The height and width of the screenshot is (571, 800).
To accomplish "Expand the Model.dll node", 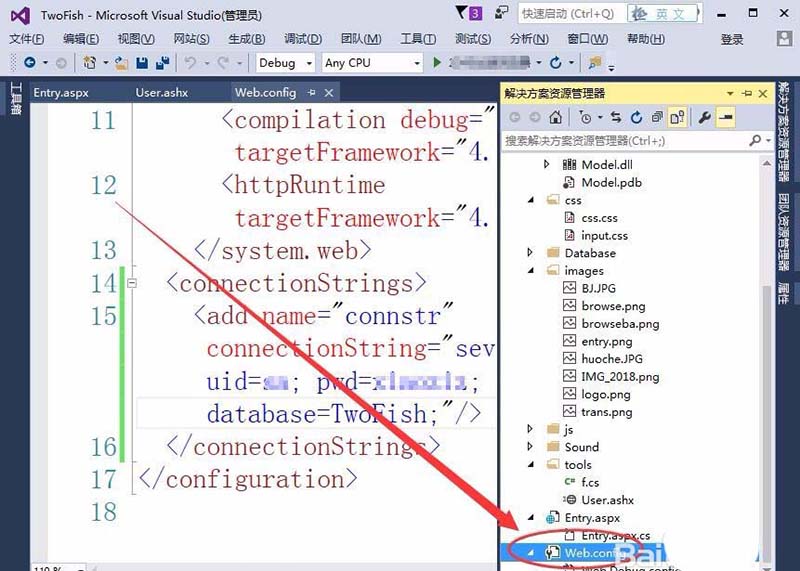I will click(x=546, y=164).
